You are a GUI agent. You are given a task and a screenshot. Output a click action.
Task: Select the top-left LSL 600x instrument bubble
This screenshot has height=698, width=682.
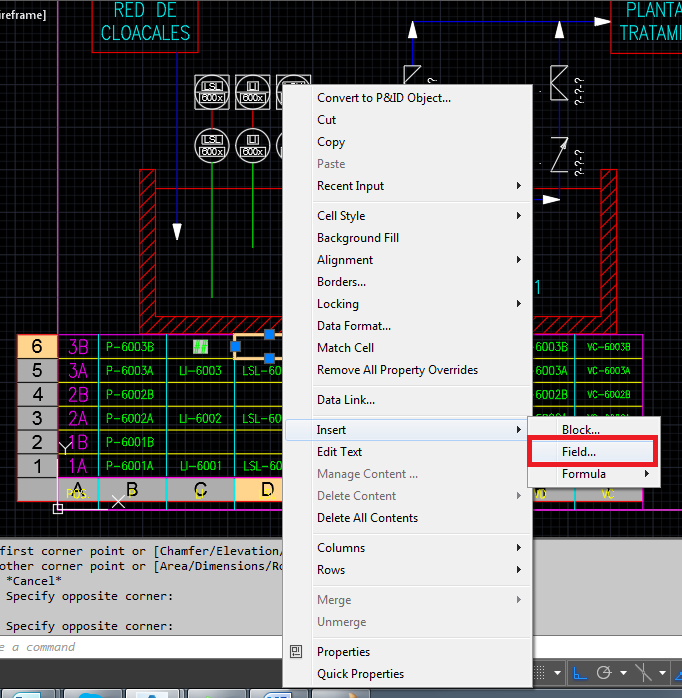(212, 92)
